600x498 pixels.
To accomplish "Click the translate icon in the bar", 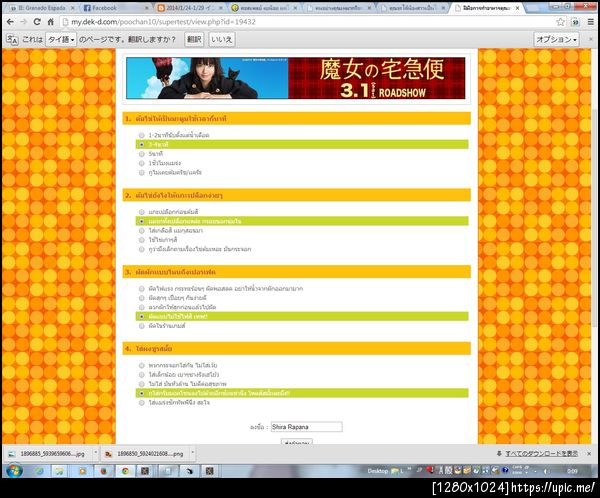I will pos(12,39).
